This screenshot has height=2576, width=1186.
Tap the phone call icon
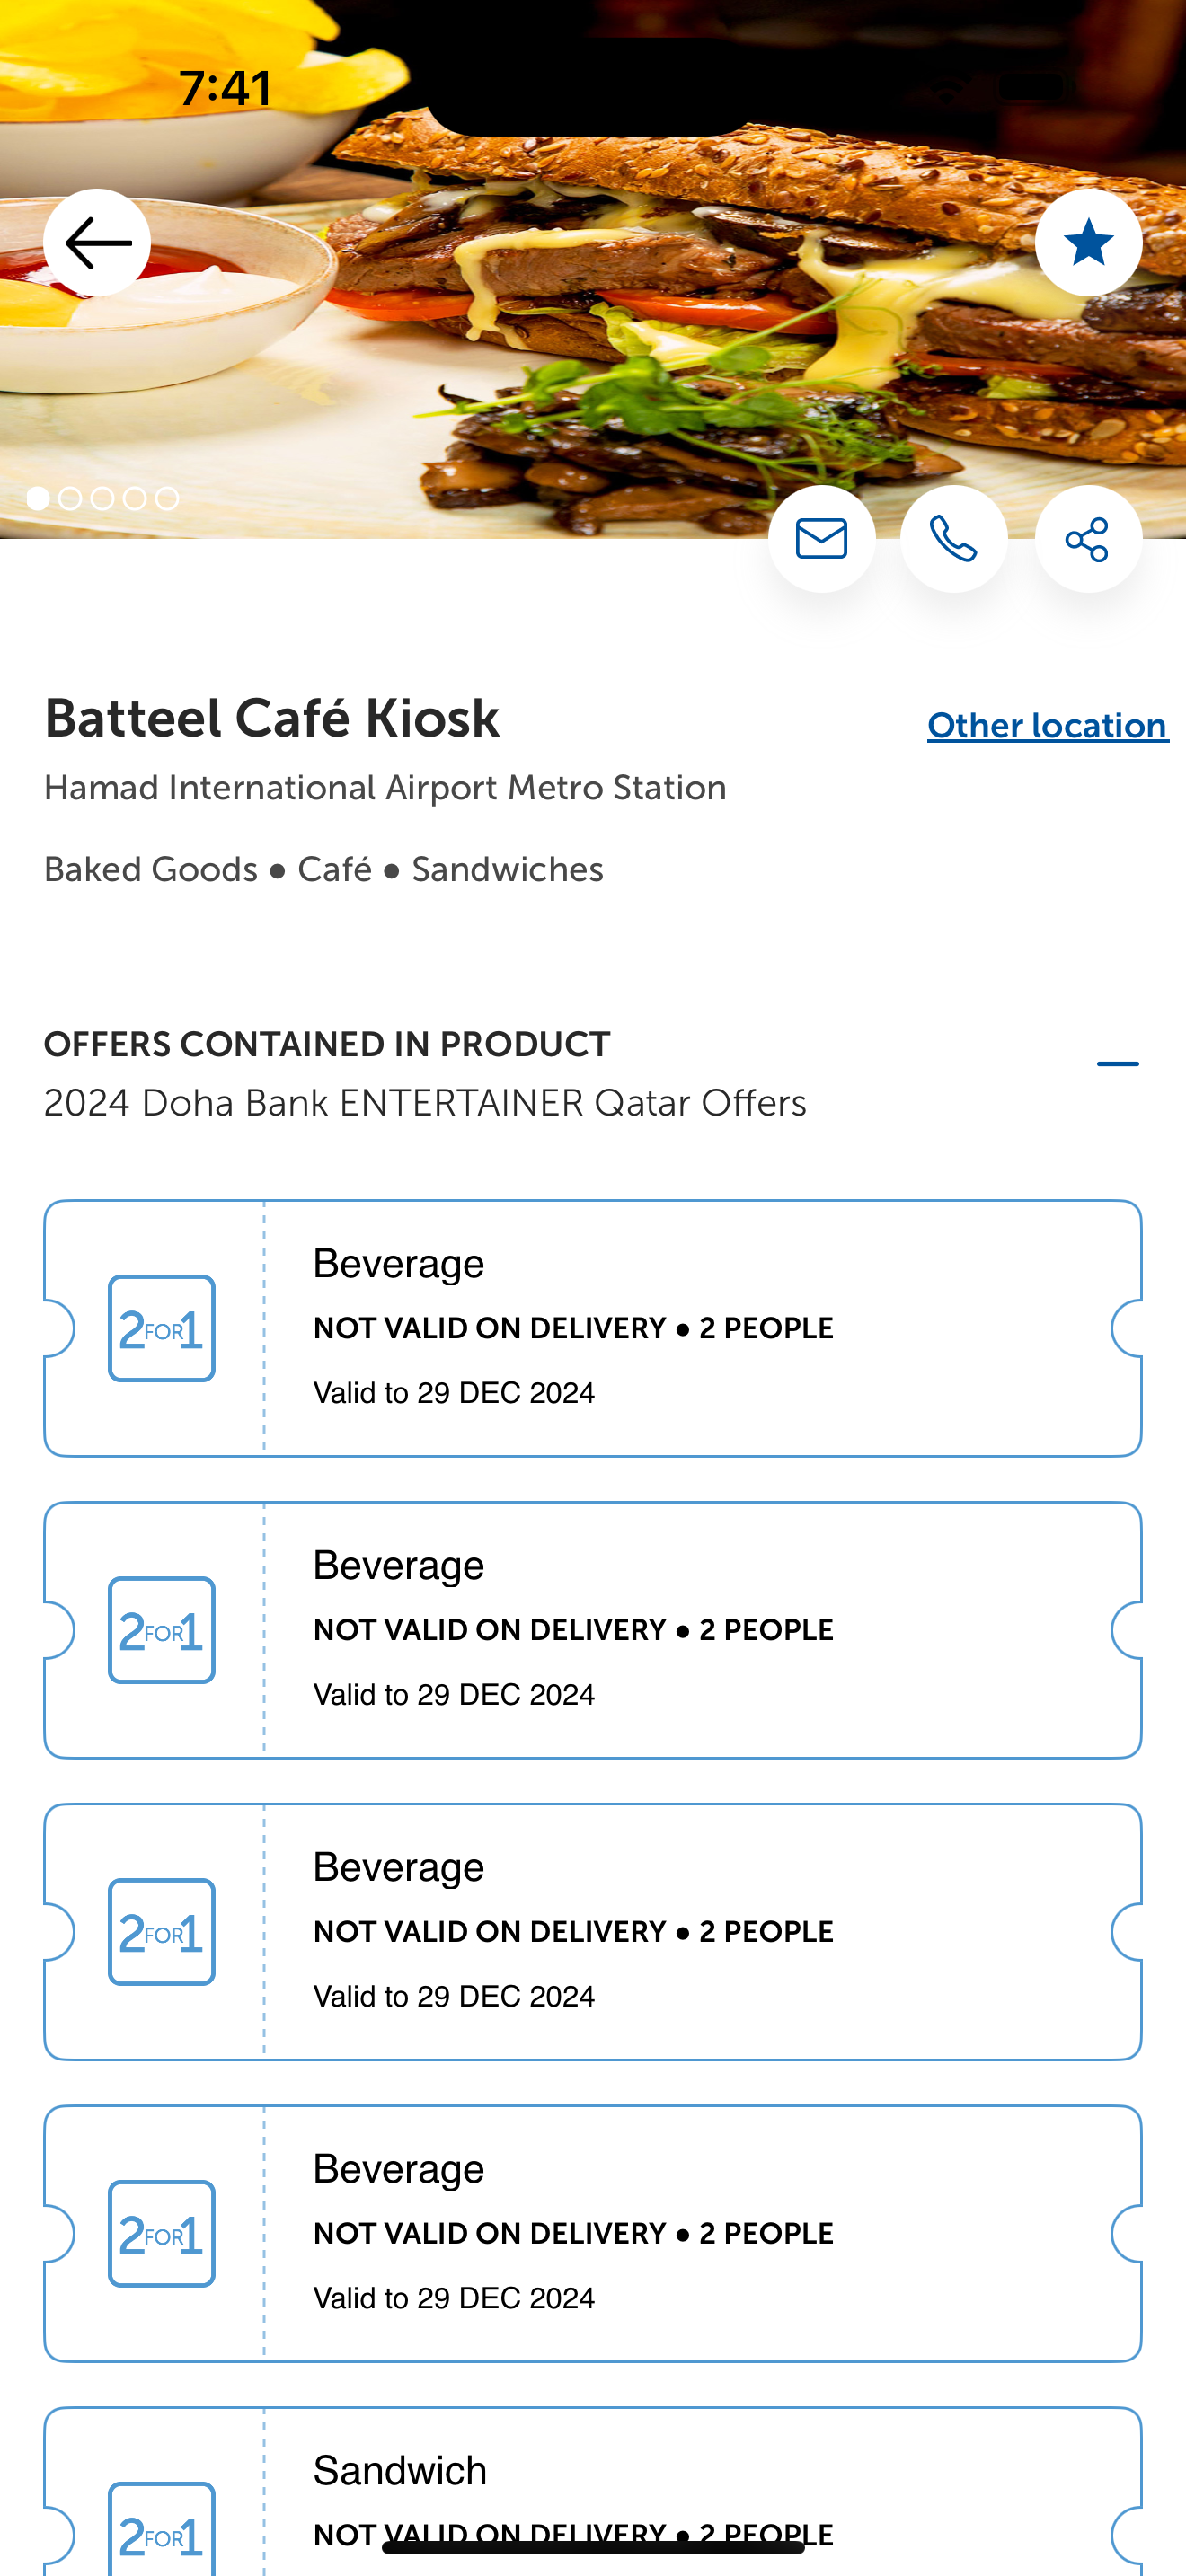(953, 539)
